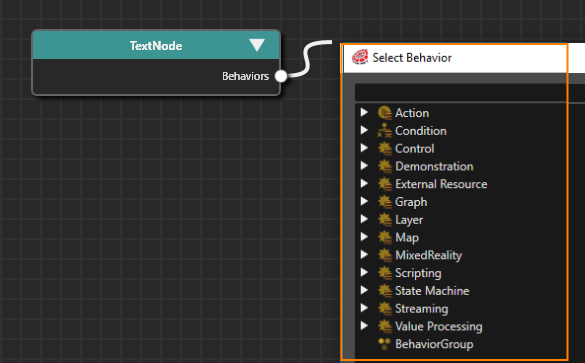Click the Control category gear icon
The width and height of the screenshot is (585, 363).
[385, 148]
